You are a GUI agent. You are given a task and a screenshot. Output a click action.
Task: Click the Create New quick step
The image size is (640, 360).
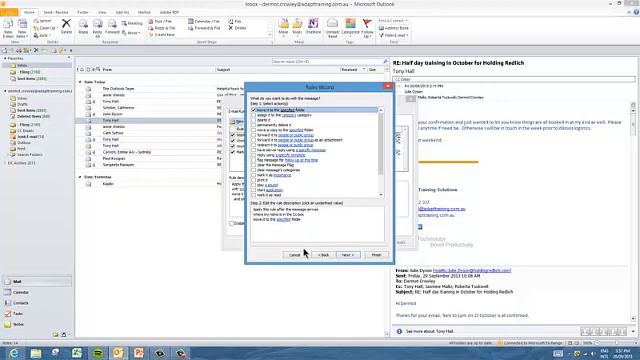click(162, 35)
